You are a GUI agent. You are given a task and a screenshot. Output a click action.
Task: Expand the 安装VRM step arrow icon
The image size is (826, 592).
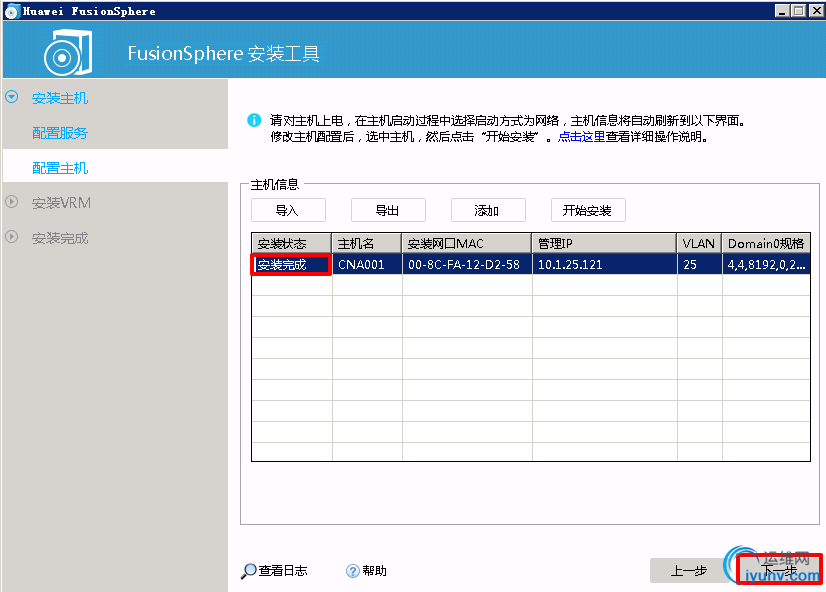(12, 202)
